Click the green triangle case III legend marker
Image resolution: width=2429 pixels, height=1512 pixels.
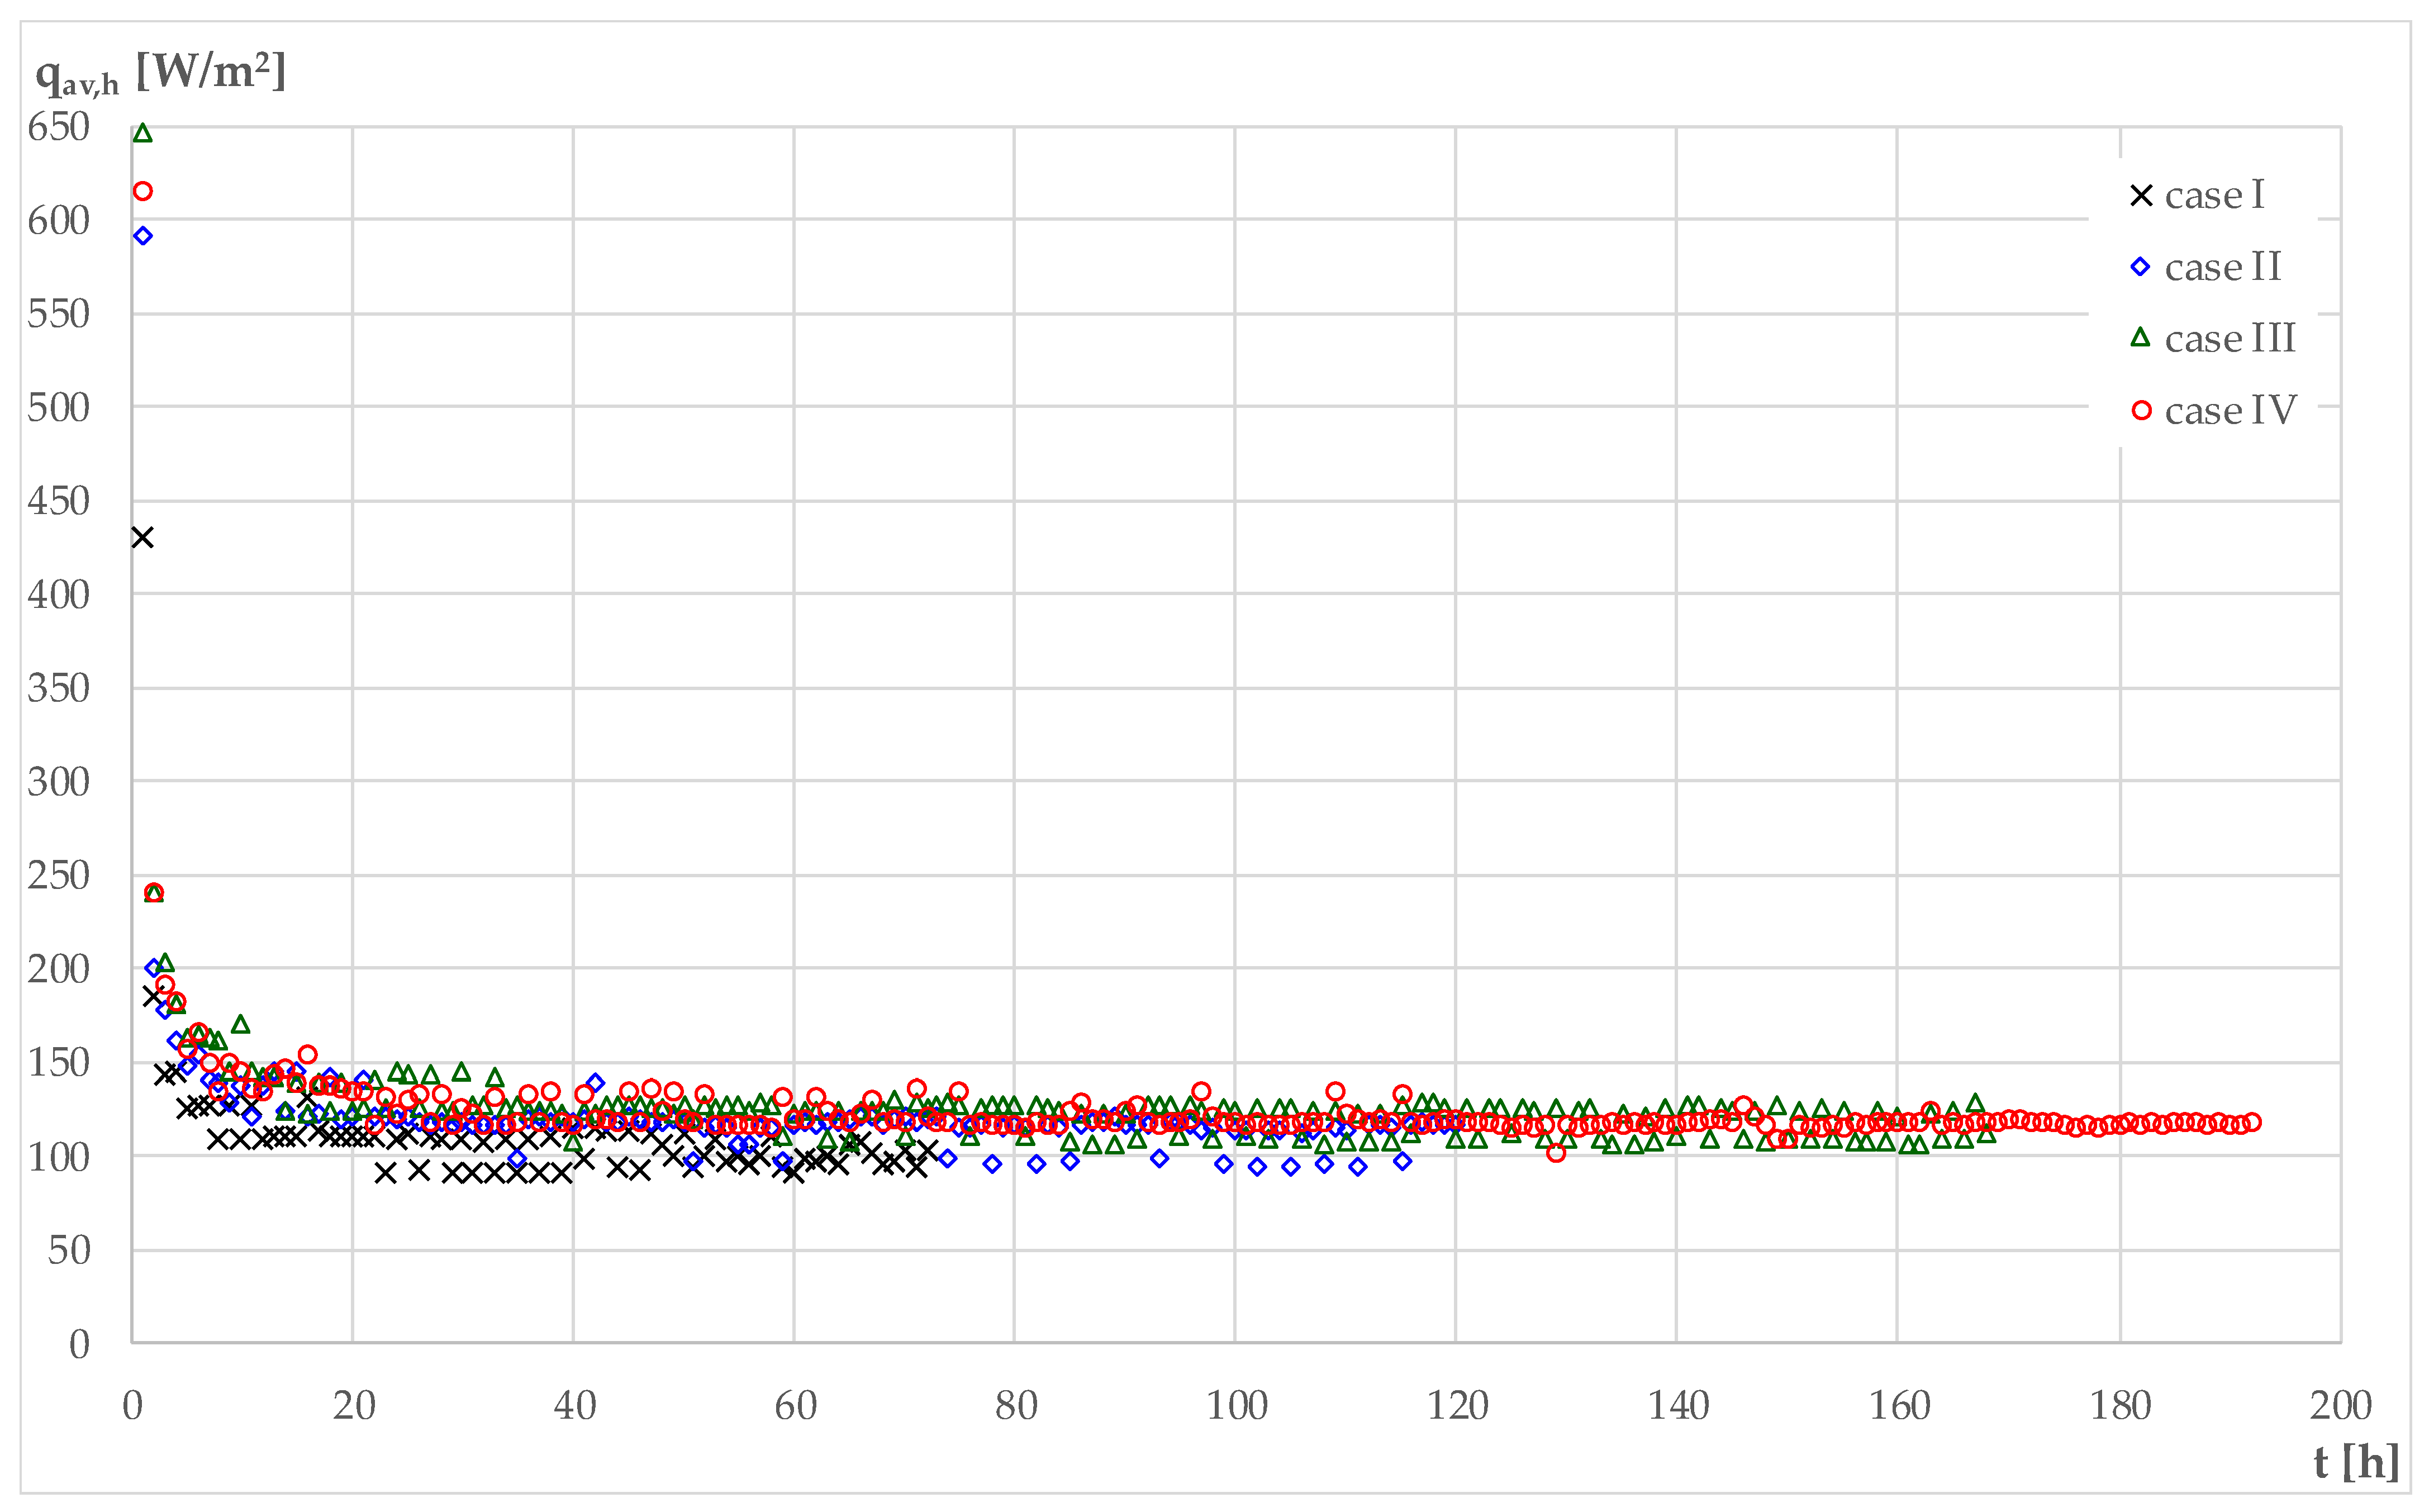(2140, 338)
